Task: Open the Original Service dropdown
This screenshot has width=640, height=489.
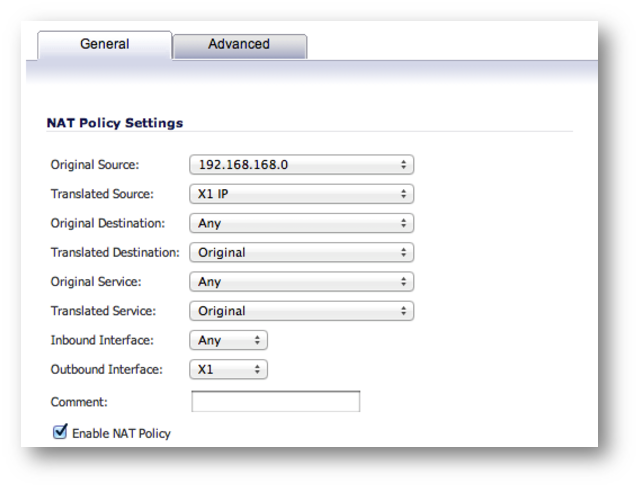Action: (302, 282)
